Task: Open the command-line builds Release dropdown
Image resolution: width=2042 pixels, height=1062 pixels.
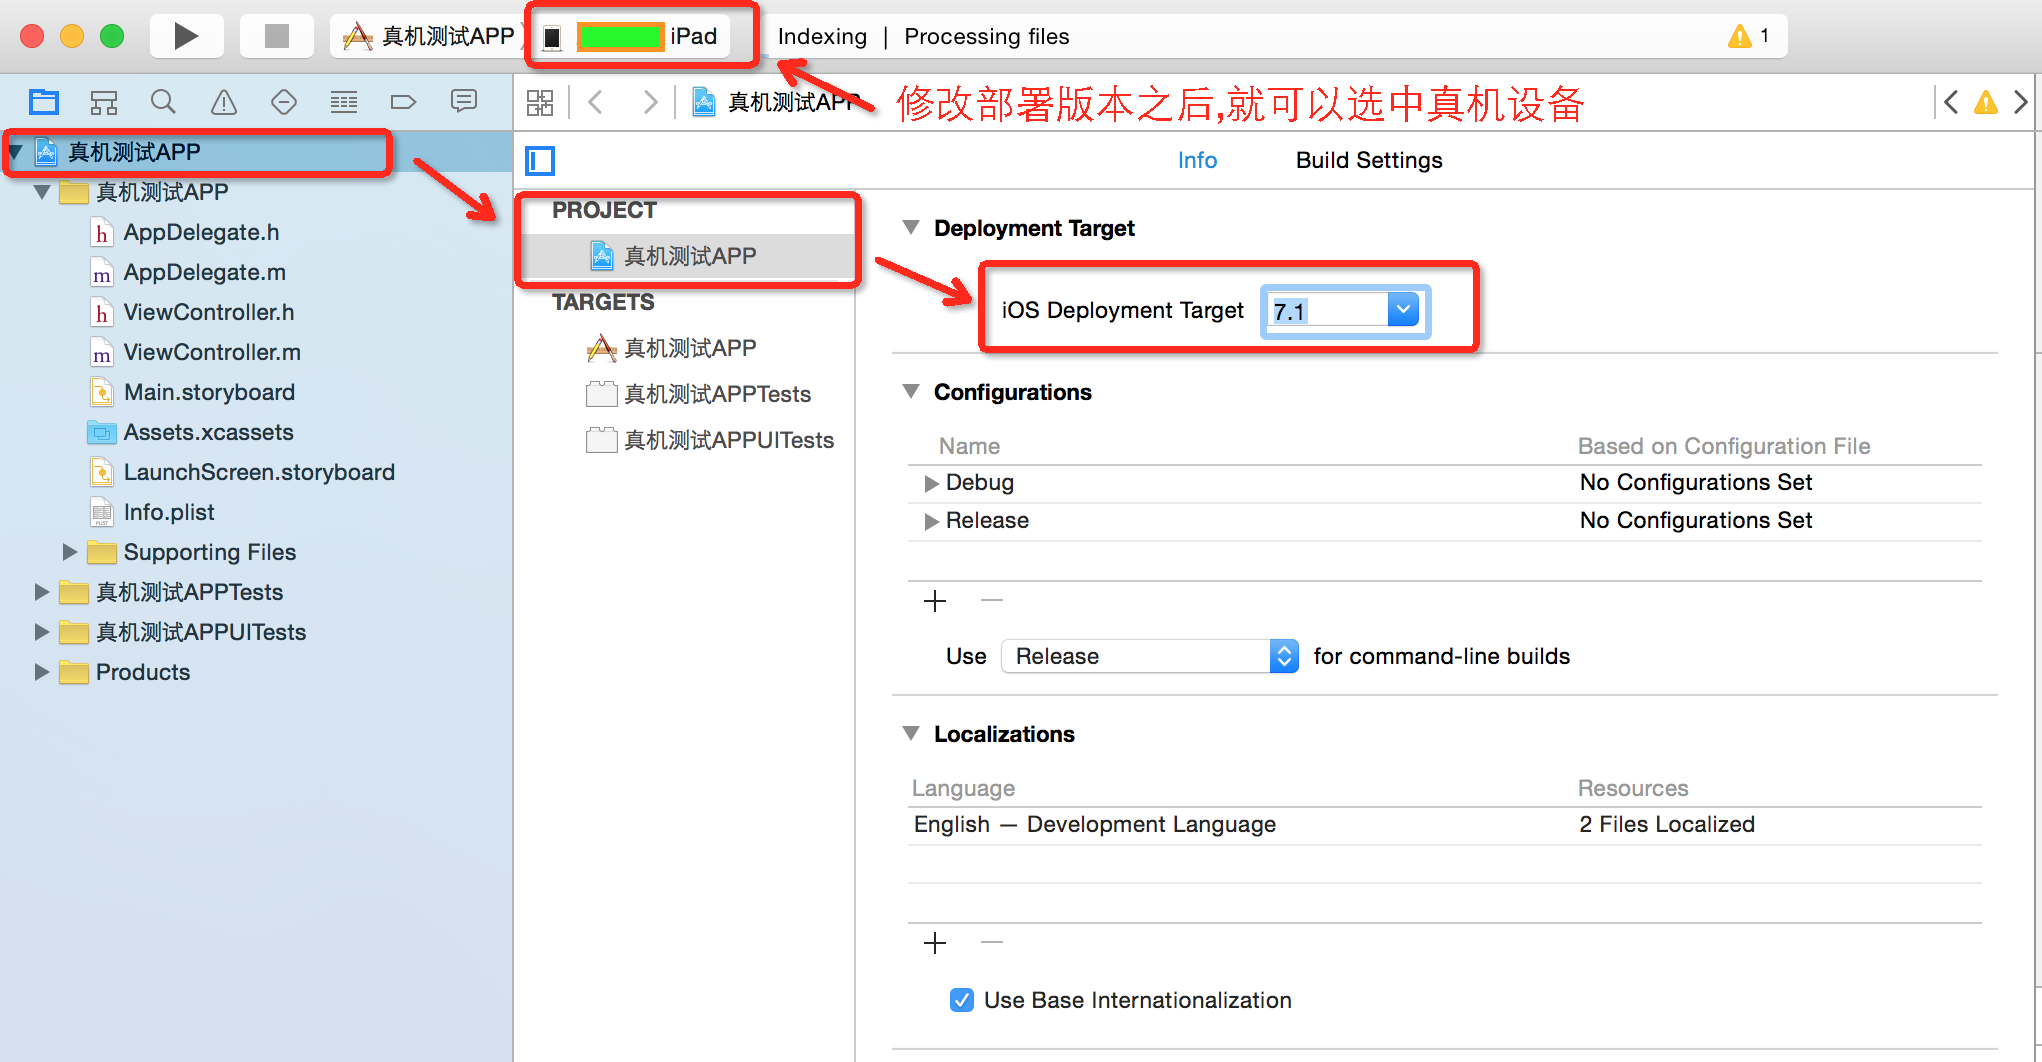Action: (1150, 656)
